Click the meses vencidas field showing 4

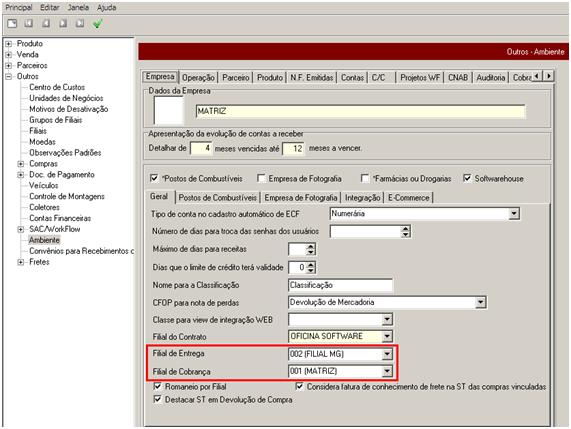(x=201, y=148)
